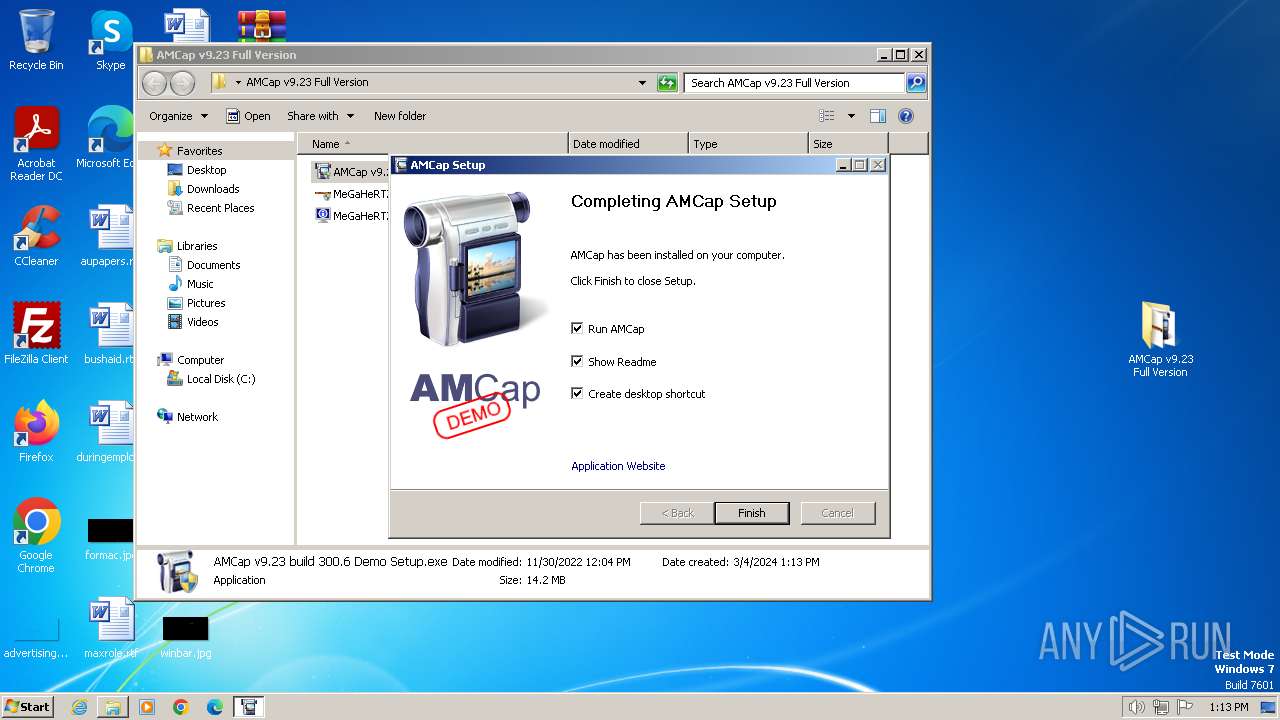Open the Application Website link
This screenshot has width=1280, height=720.
click(x=618, y=466)
